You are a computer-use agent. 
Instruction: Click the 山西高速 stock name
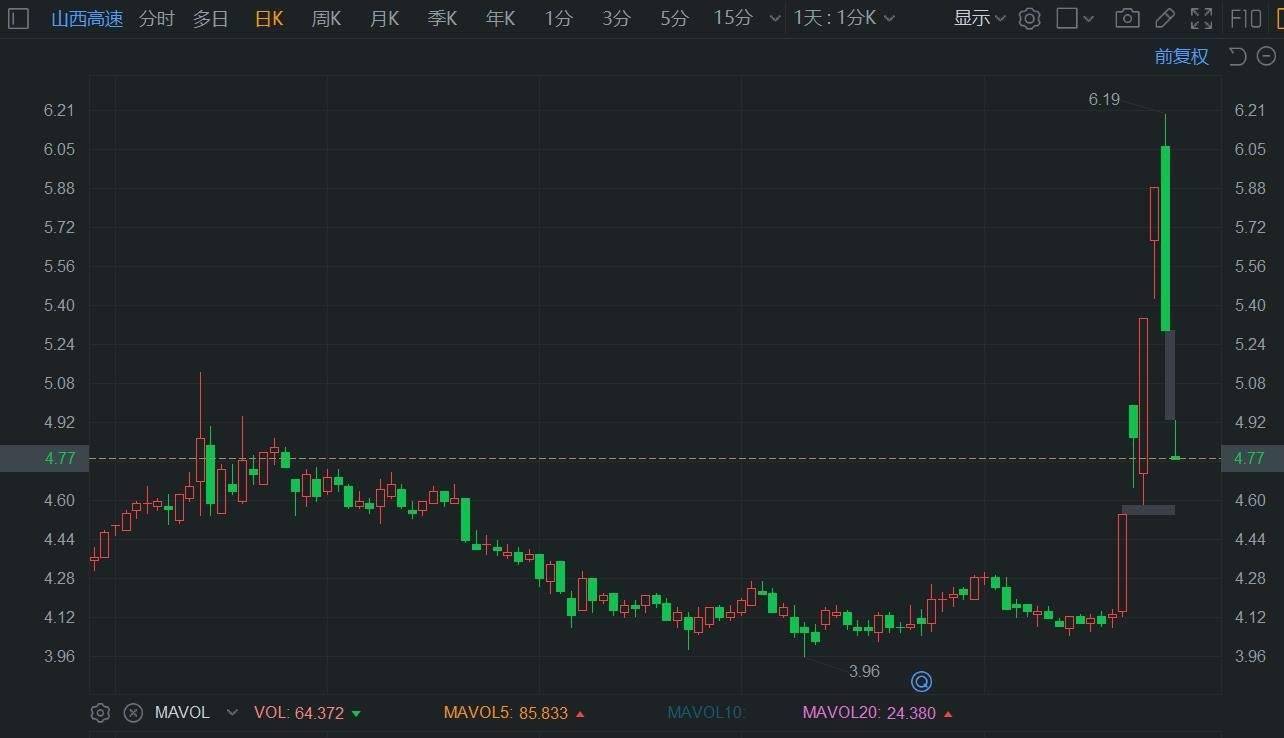click(x=87, y=18)
